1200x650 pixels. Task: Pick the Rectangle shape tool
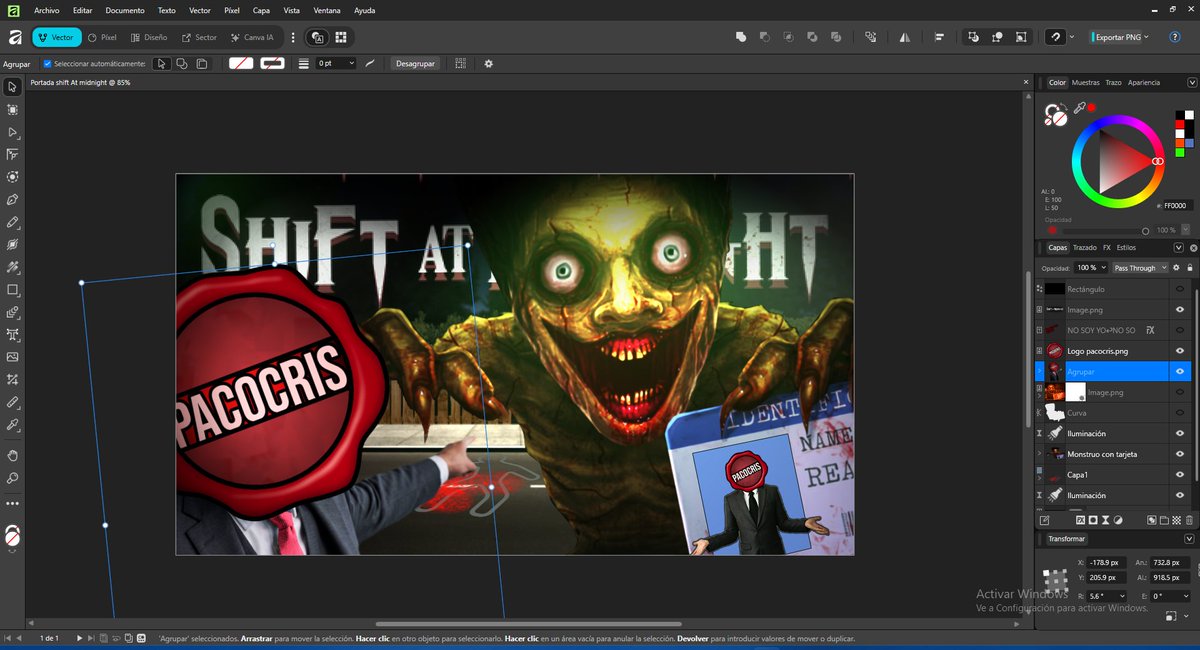[13, 290]
